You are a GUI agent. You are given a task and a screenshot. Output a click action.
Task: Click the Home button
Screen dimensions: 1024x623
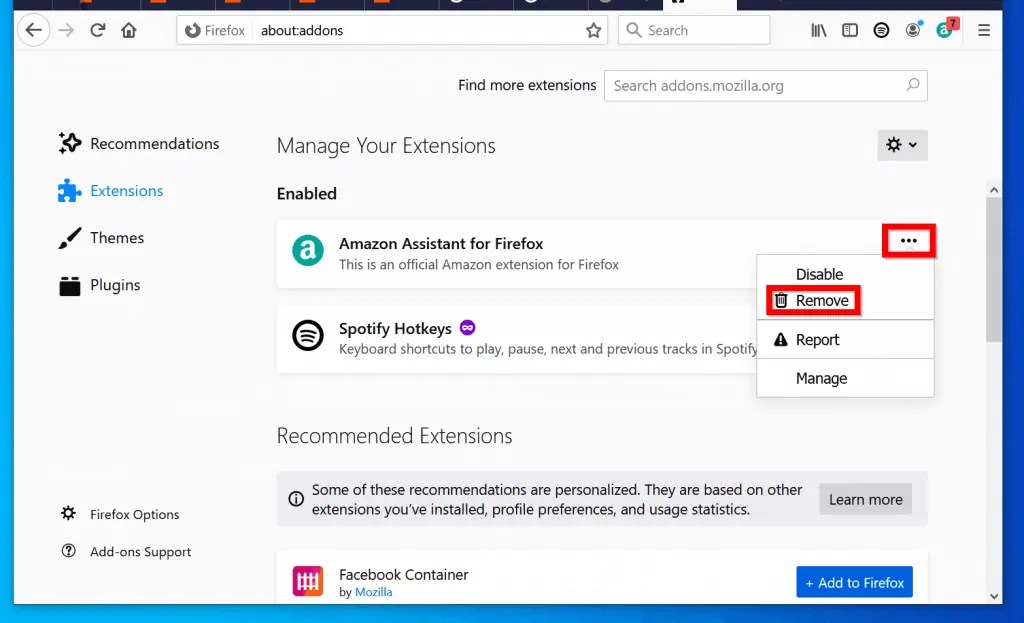coord(130,30)
